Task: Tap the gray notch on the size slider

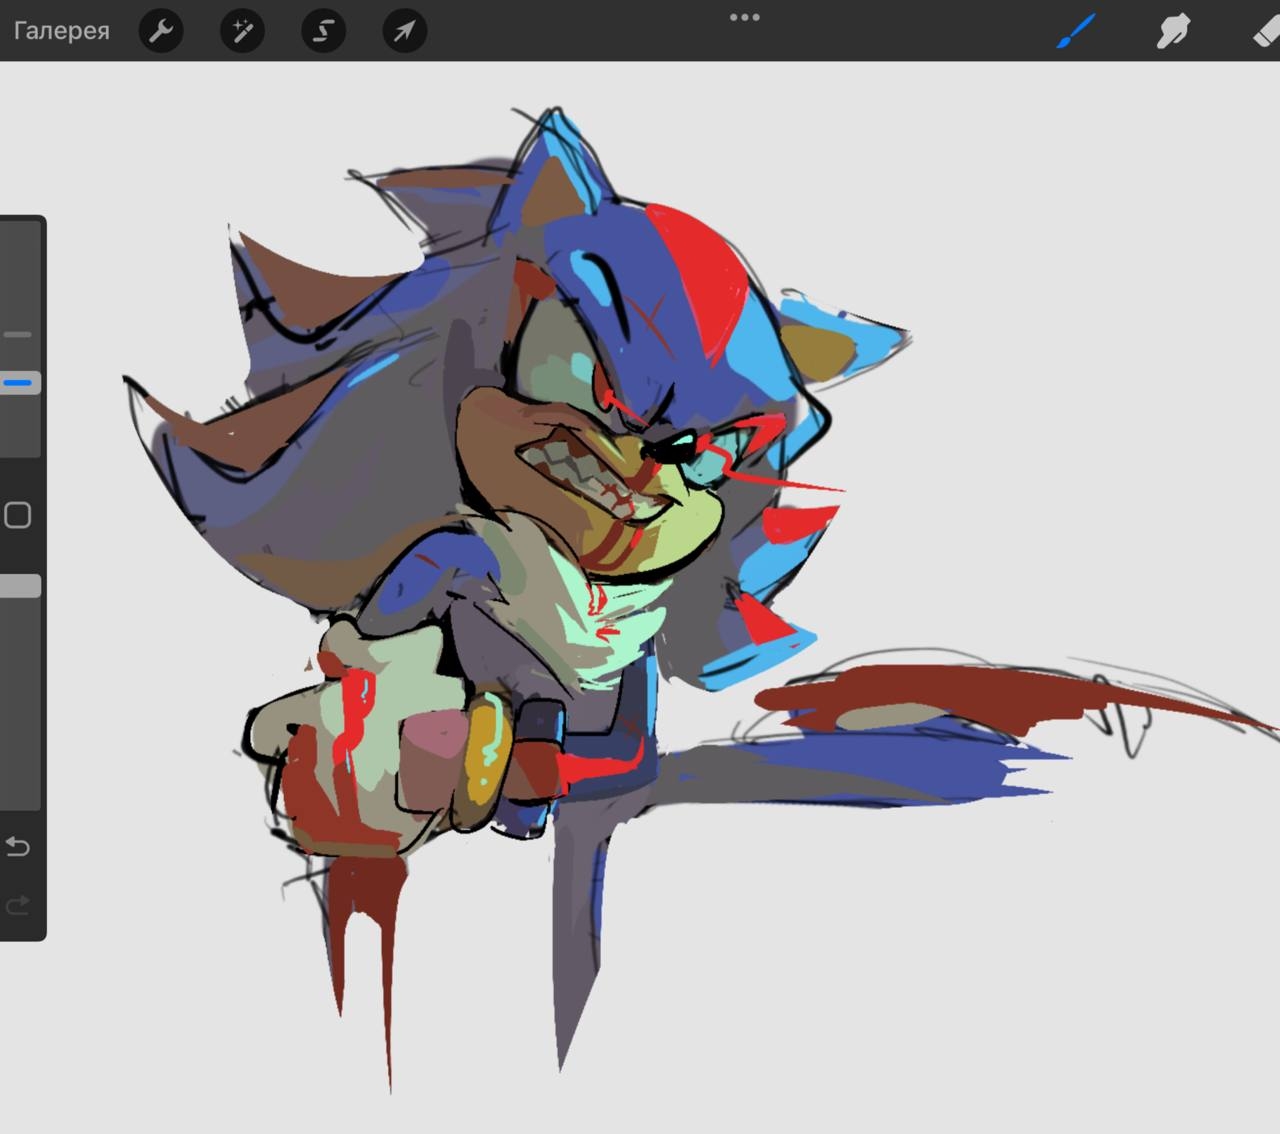Action: (18, 334)
